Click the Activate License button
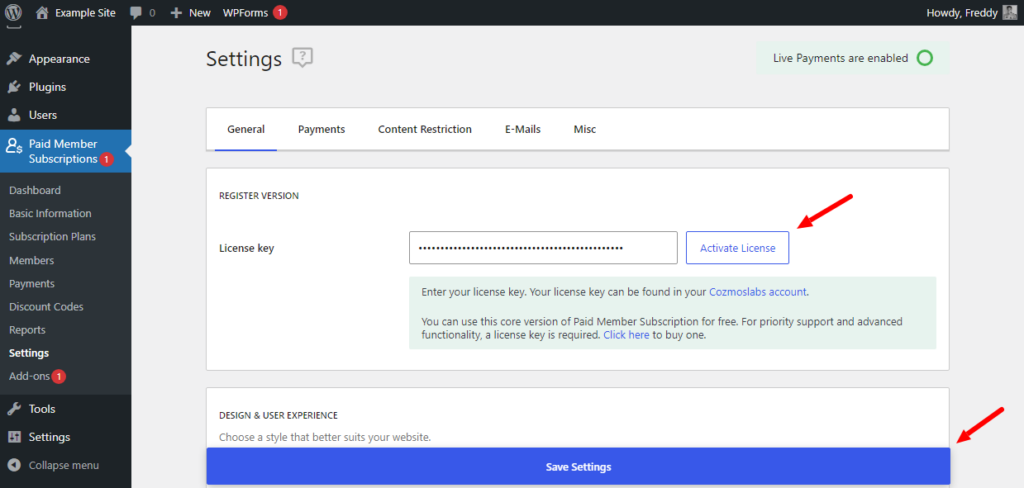 (737, 248)
